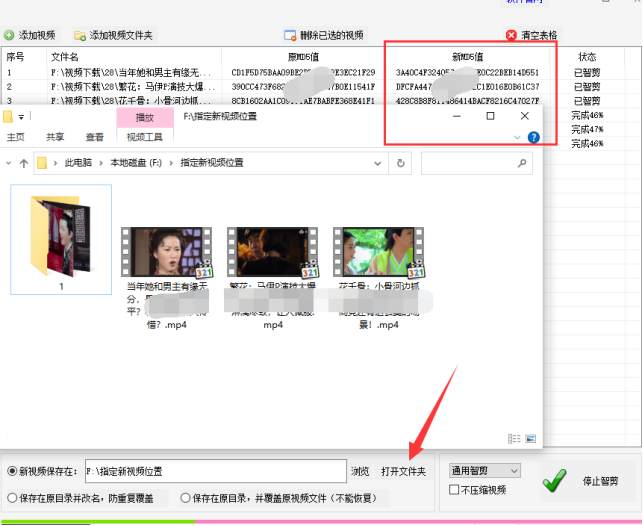Viewport: 643px width, 526px height.
Task: Click the folder icon in address bar
Action: 42,164
